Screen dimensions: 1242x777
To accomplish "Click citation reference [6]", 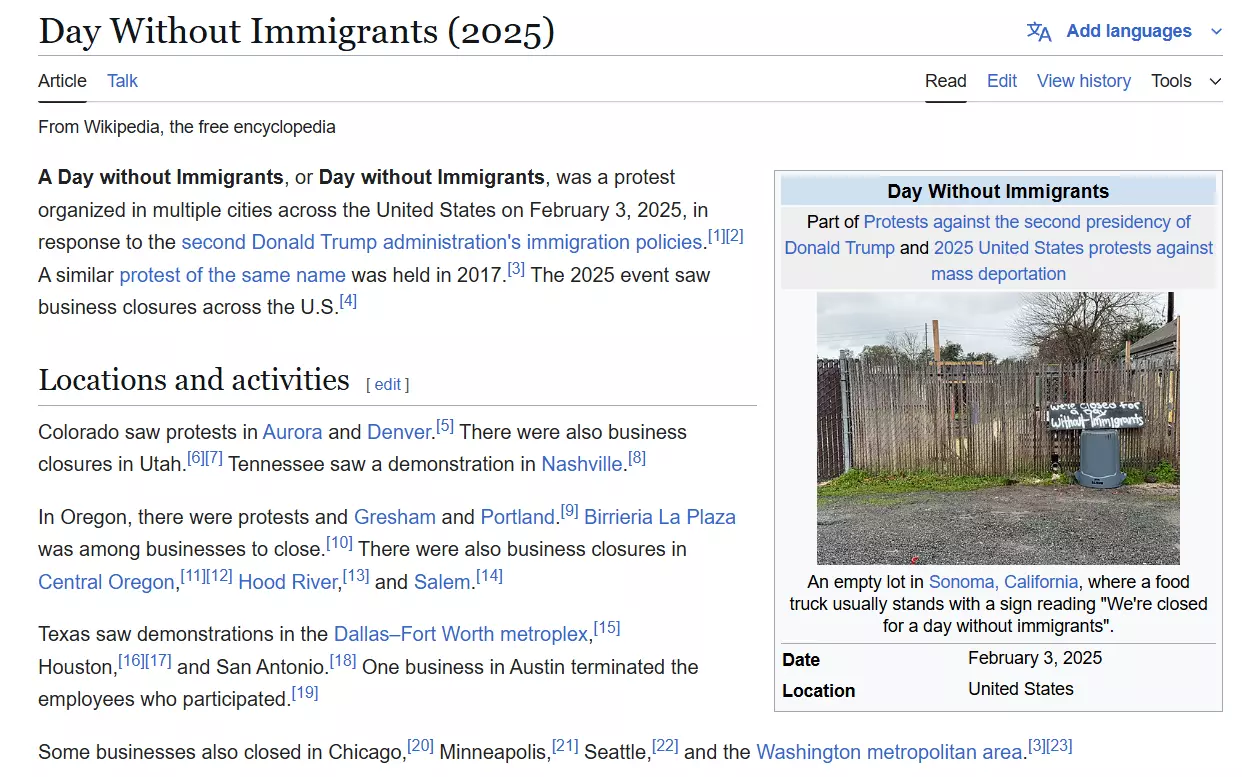I will (196, 458).
